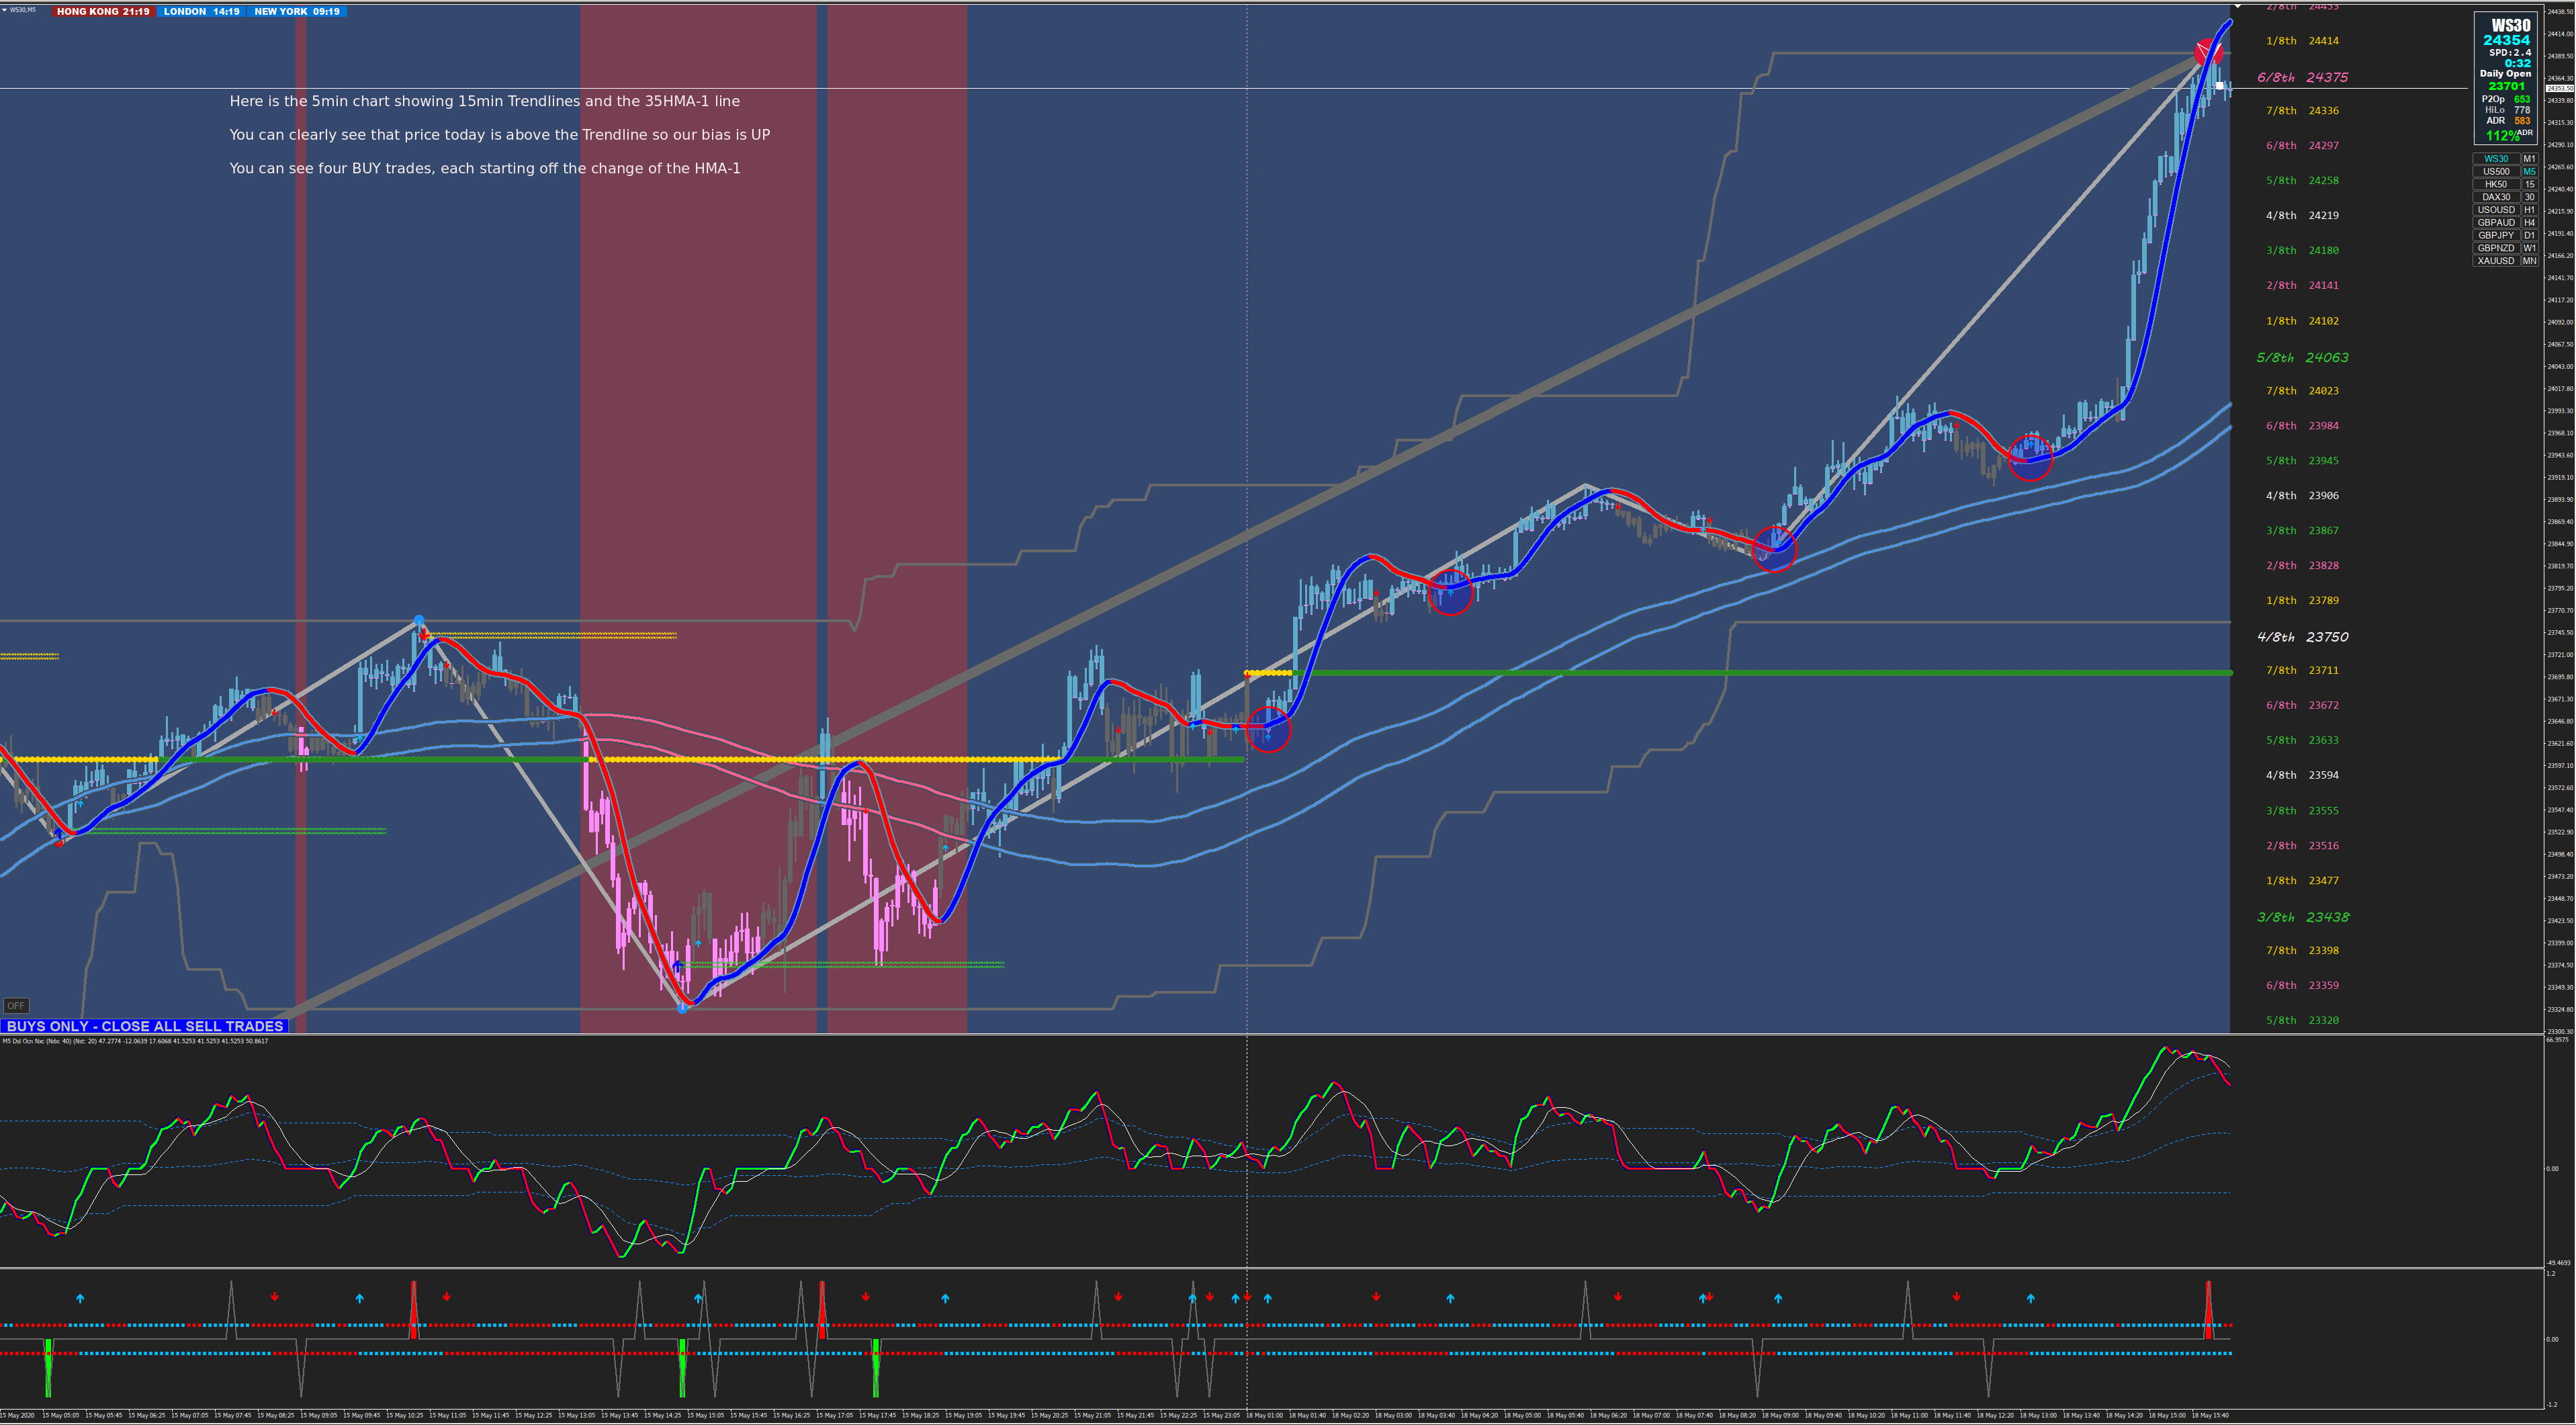This screenshot has height=1425, width=2576.
Task: Click the New York session clock label
Action: [x=297, y=12]
